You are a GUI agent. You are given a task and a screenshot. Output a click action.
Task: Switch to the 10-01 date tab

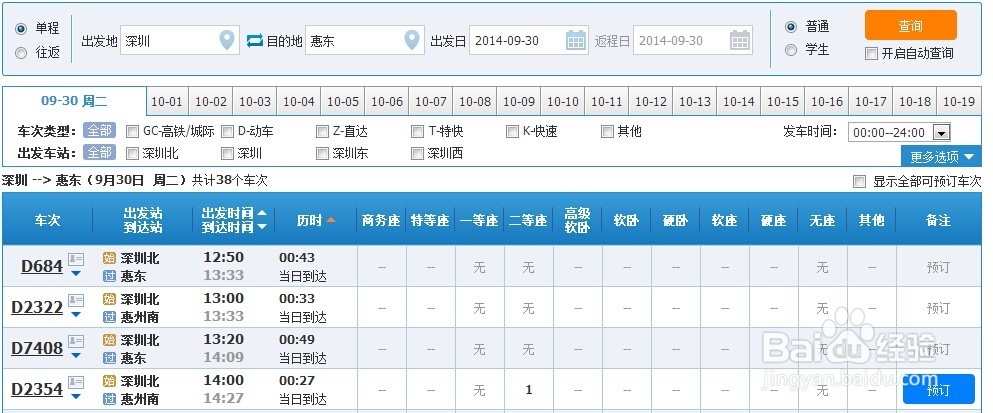pyautogui.click(x=167, y=101)
